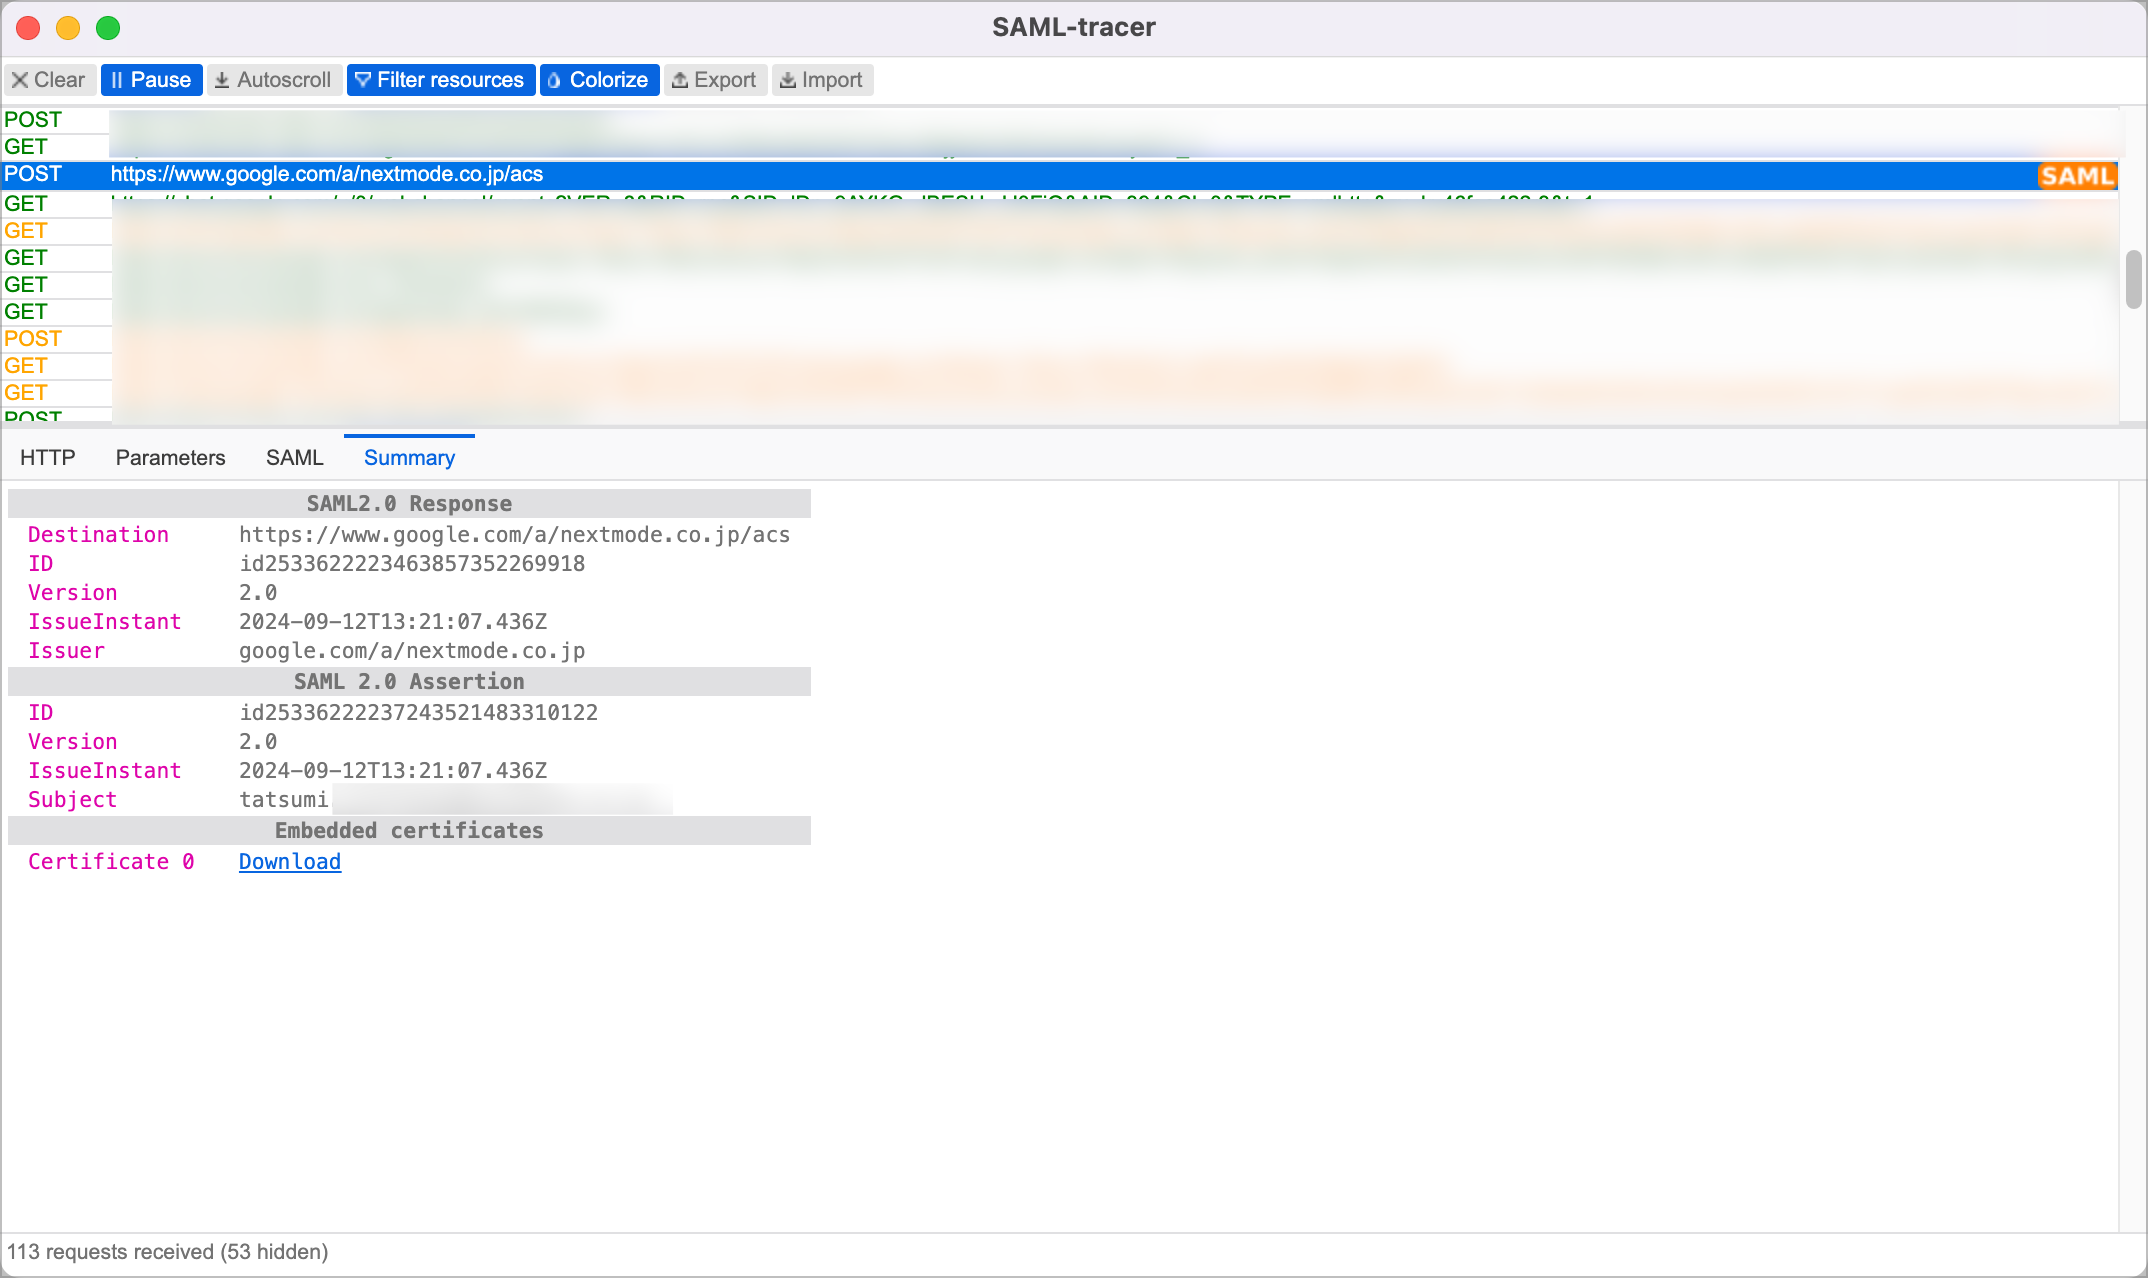The height and width of the screenshot is (1278, 2148).
Task: Open the Filter resources option
Action: 440,79
